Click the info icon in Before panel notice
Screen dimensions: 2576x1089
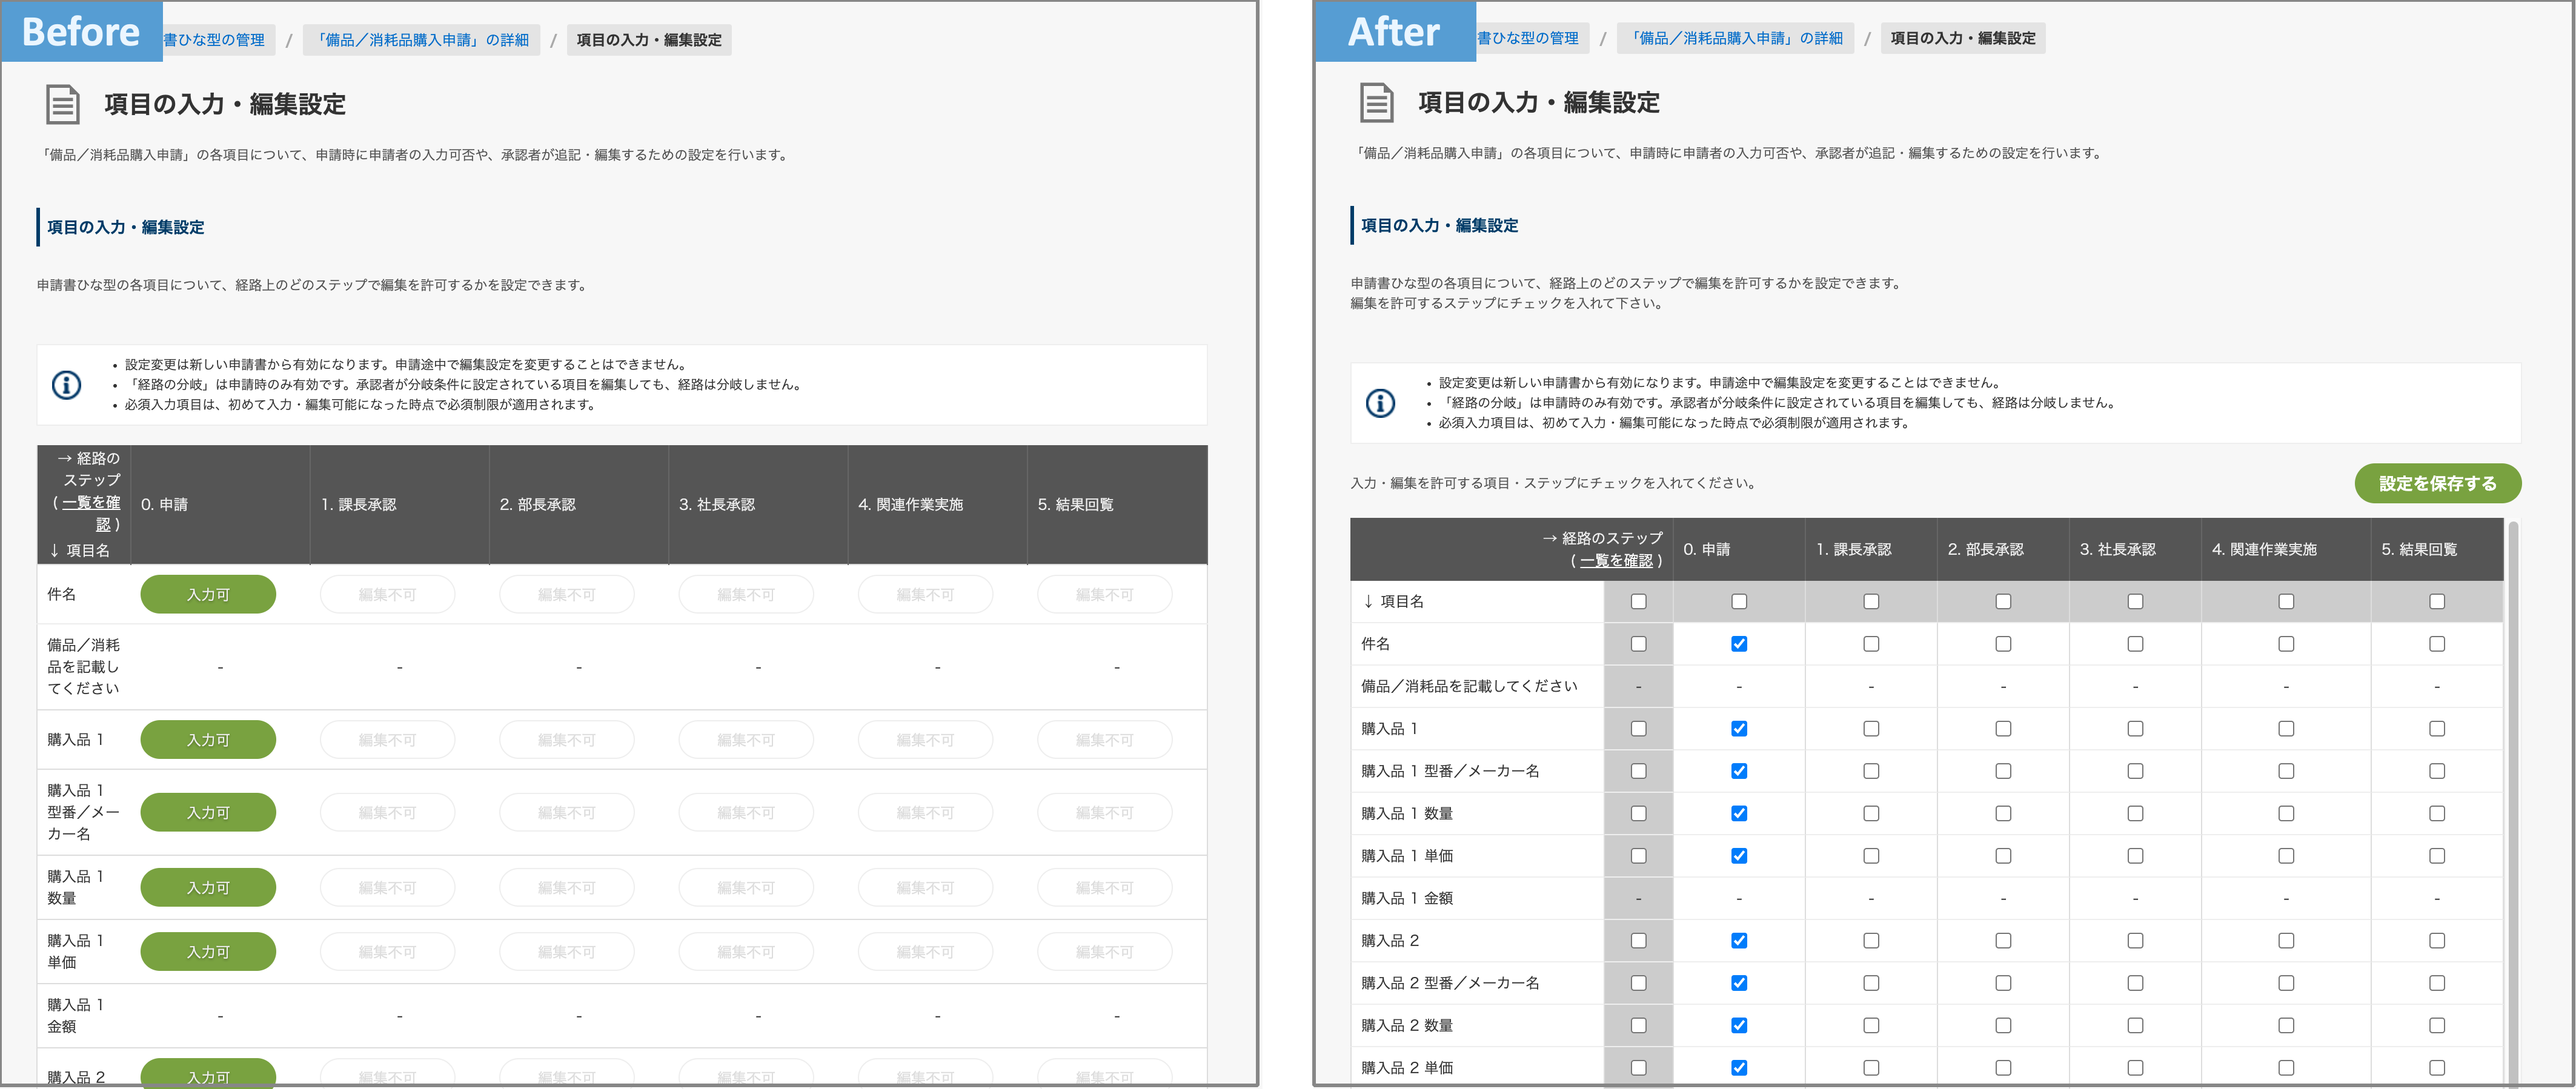tap(66, 385)
